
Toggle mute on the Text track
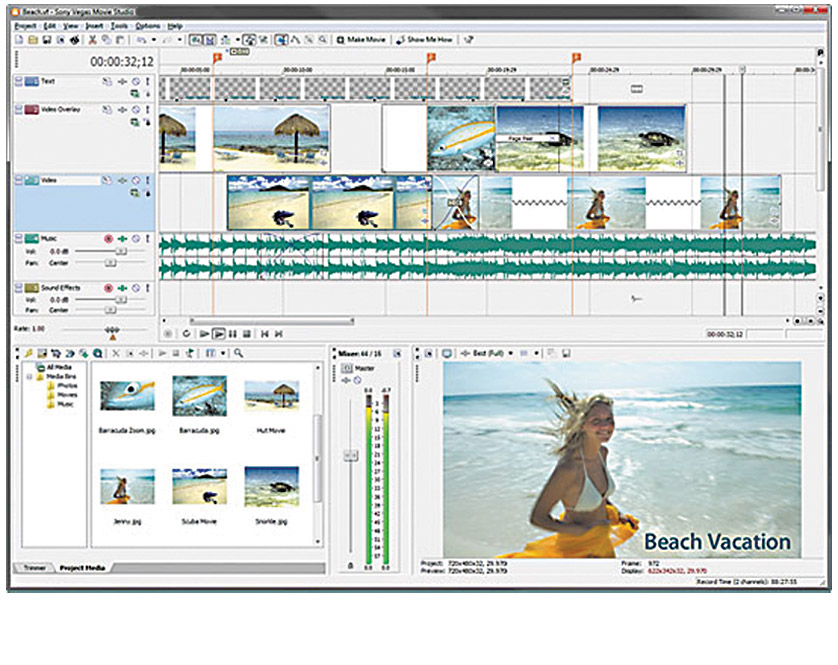136,81
